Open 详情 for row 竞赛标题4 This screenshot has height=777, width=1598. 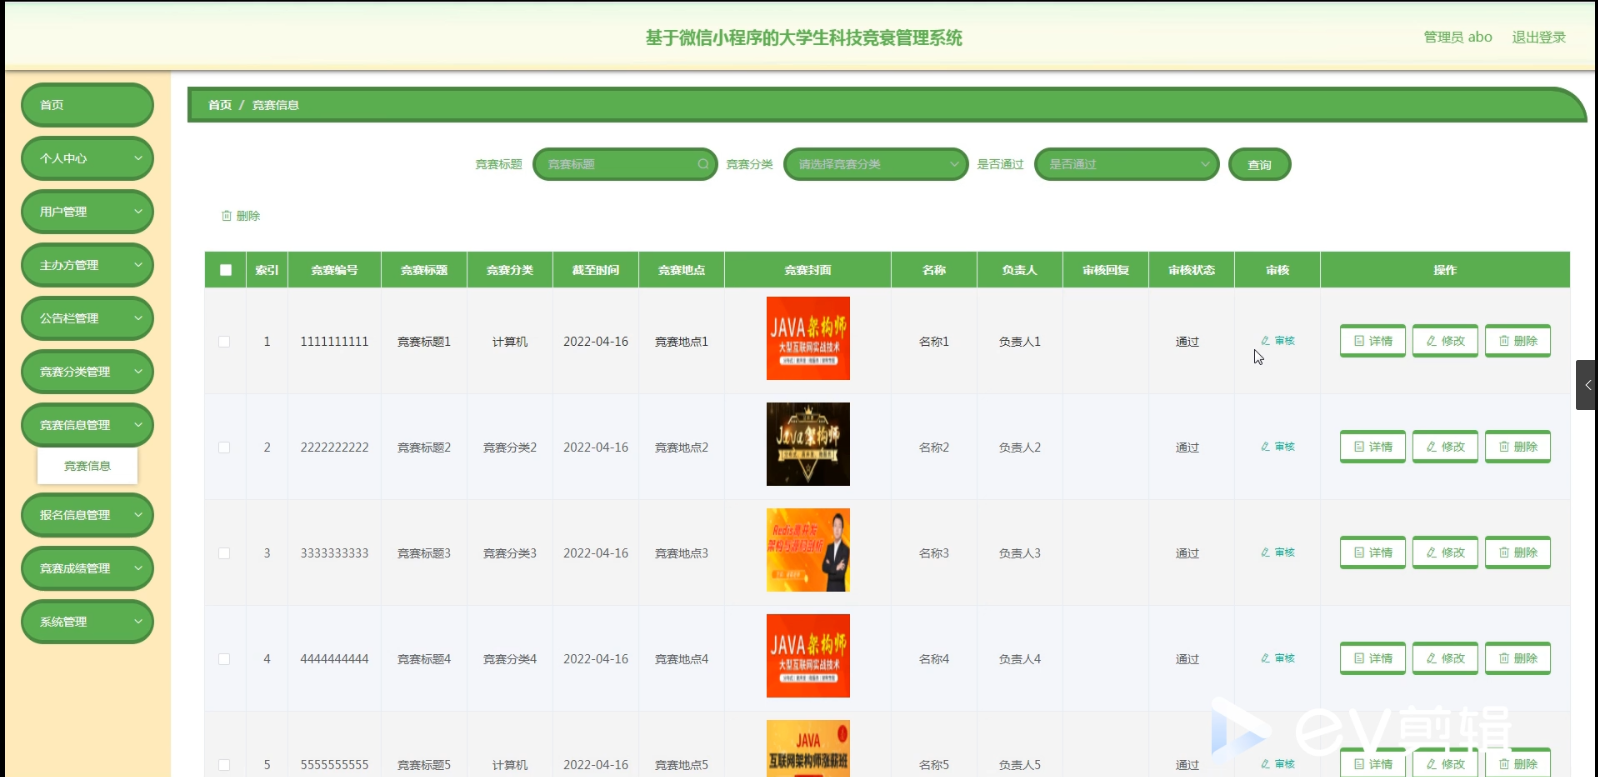click(x=1373, y=659)
